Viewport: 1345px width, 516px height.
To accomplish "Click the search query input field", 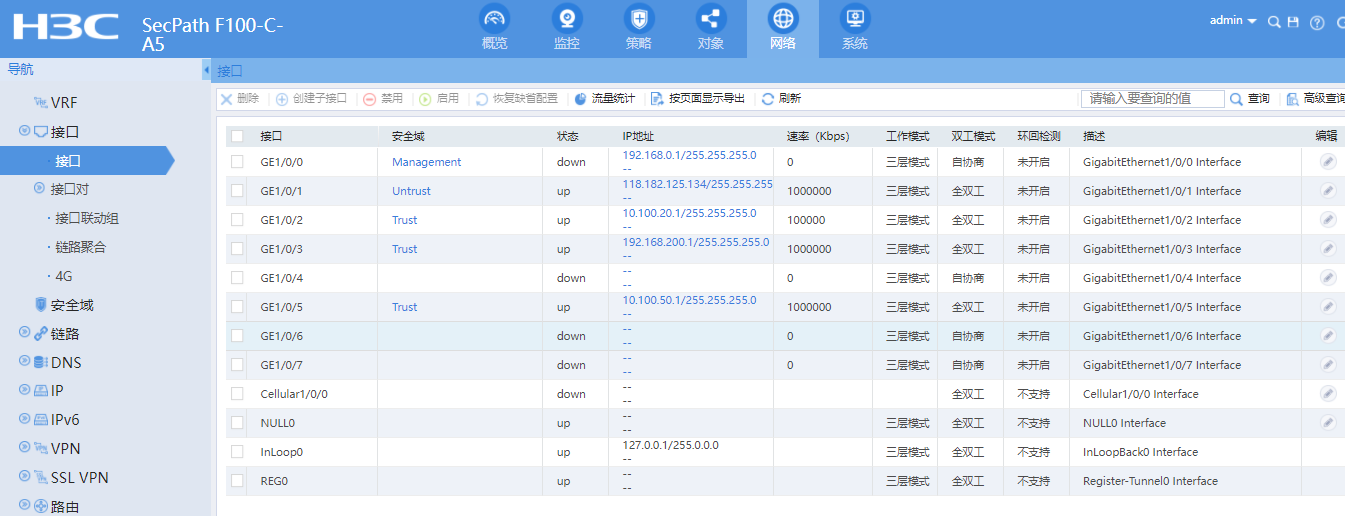I will (1152, 99).
